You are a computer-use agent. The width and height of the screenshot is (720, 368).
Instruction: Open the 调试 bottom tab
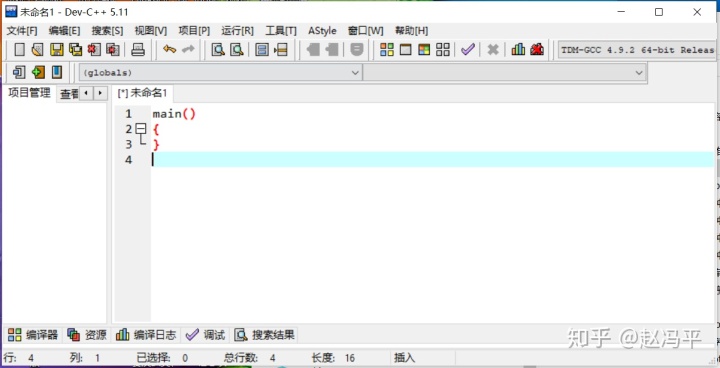coord(205,335)
